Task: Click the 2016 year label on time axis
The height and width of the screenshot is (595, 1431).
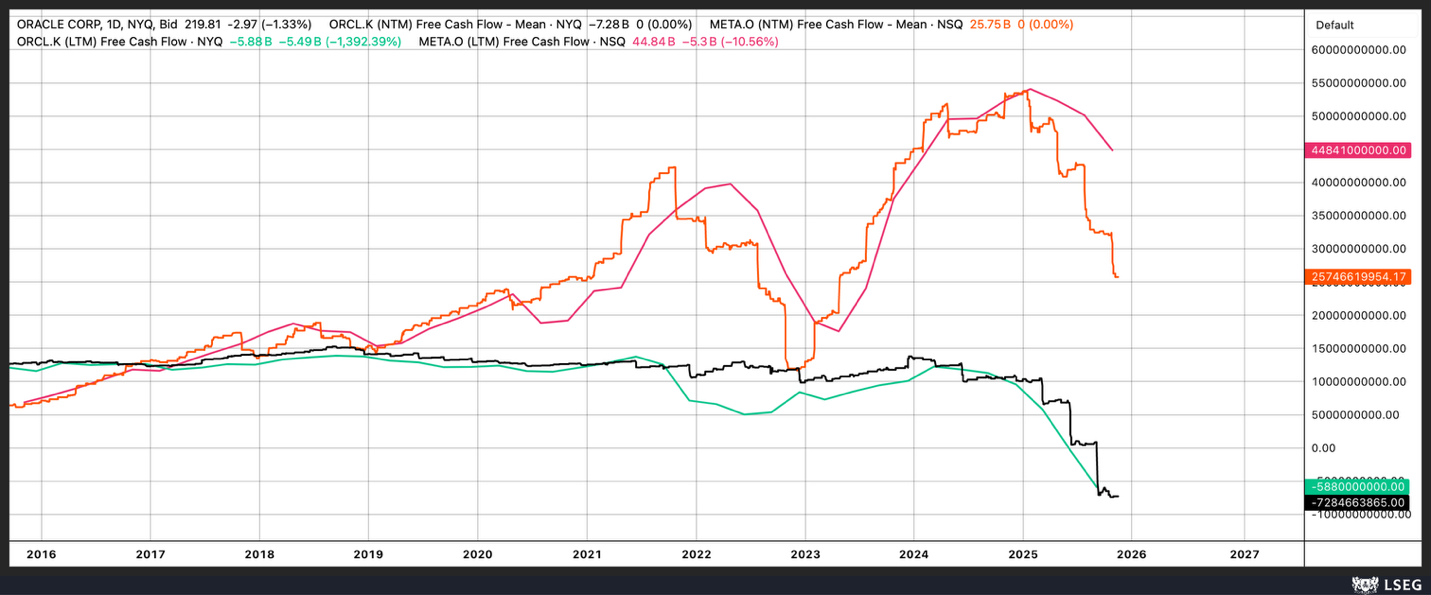Action: pos(41,553)
